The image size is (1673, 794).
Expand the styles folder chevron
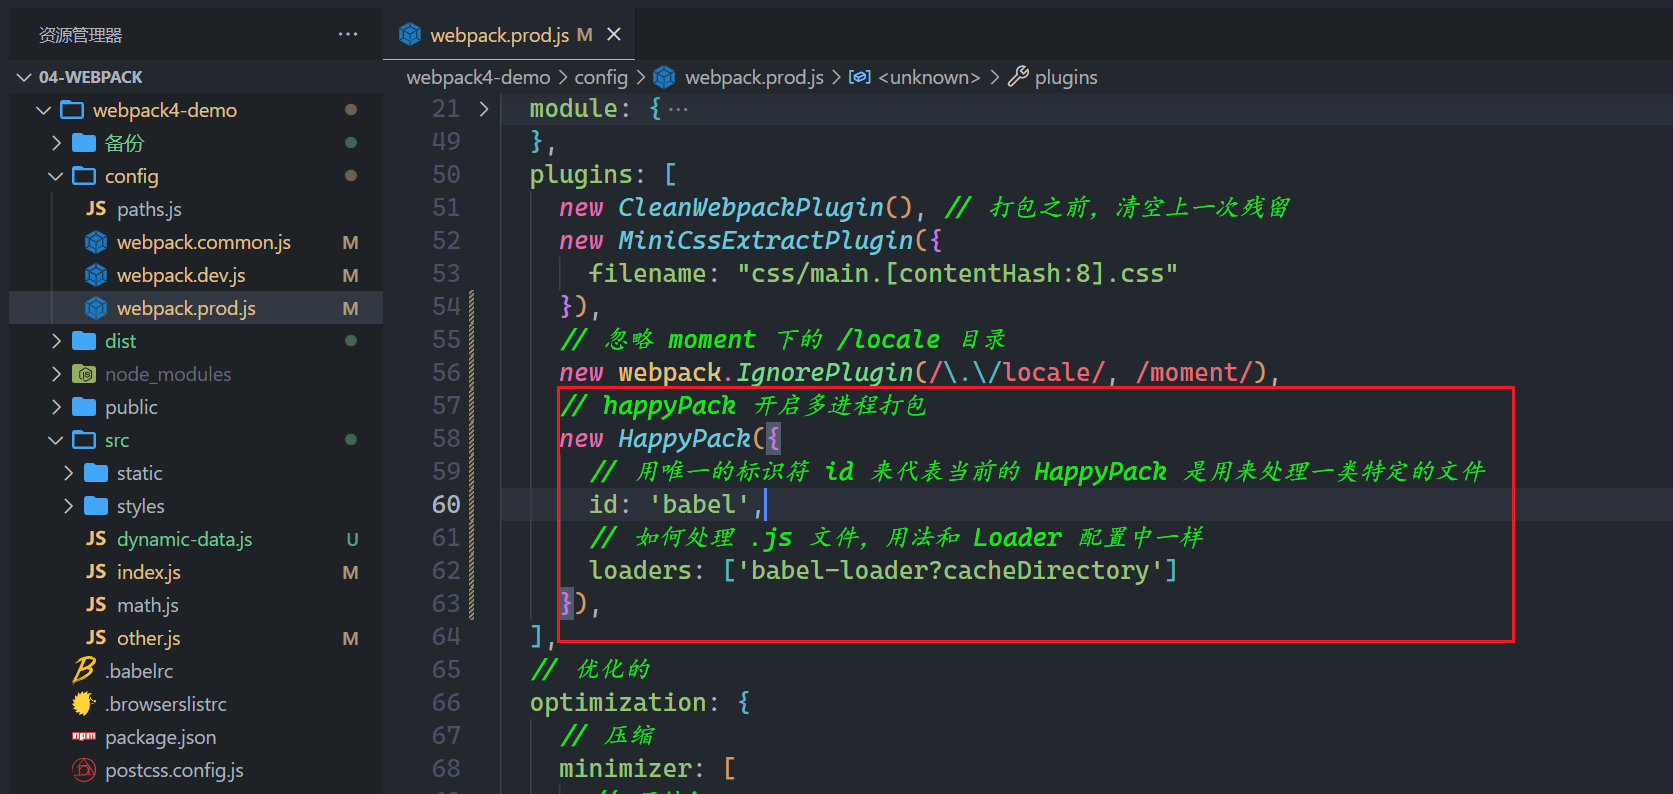pos(68,506)
